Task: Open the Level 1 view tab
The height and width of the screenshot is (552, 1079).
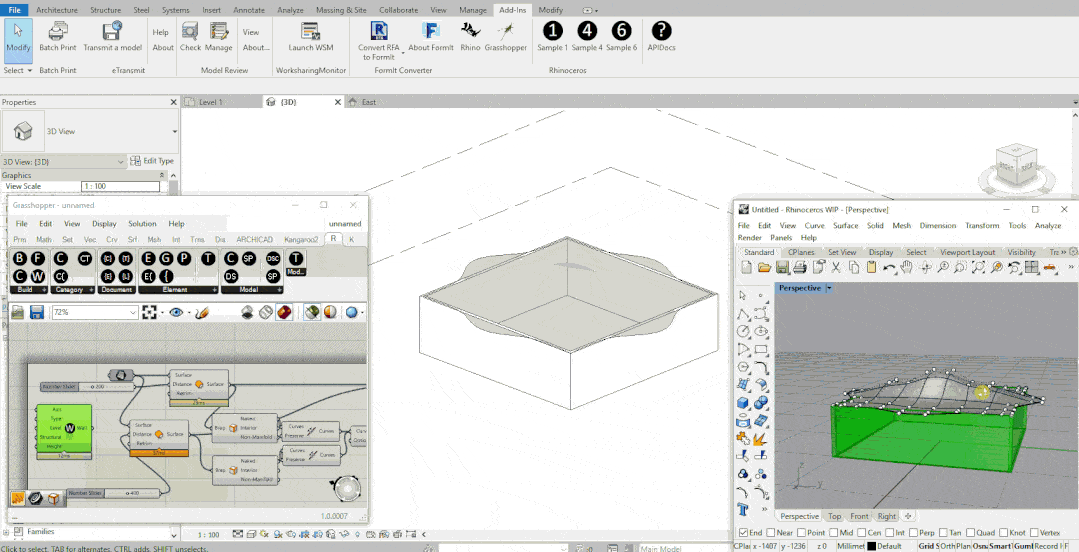Action: tap(210, 102)
